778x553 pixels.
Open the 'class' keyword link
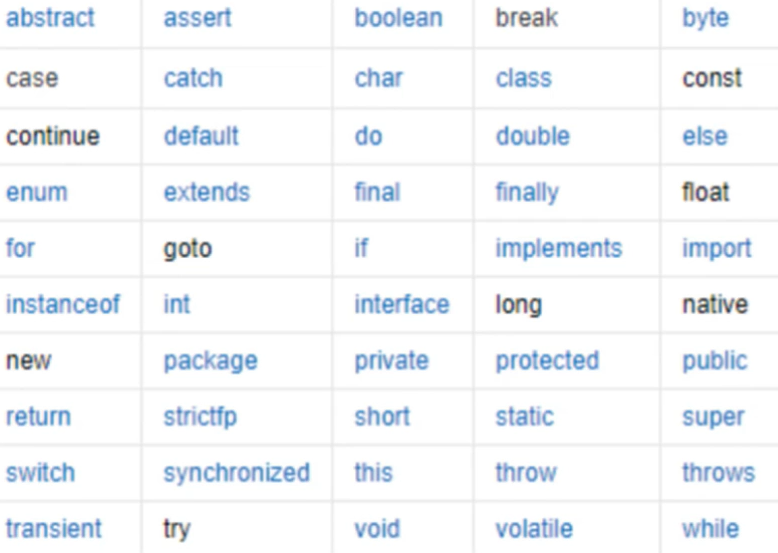click(x=523, y=78)
